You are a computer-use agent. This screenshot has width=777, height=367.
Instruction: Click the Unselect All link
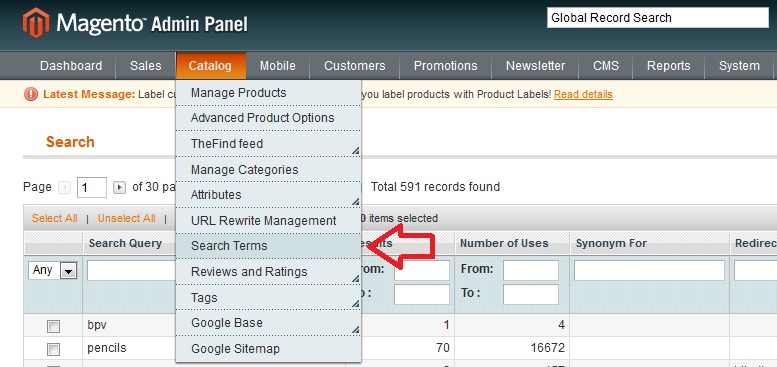[126, 218]
